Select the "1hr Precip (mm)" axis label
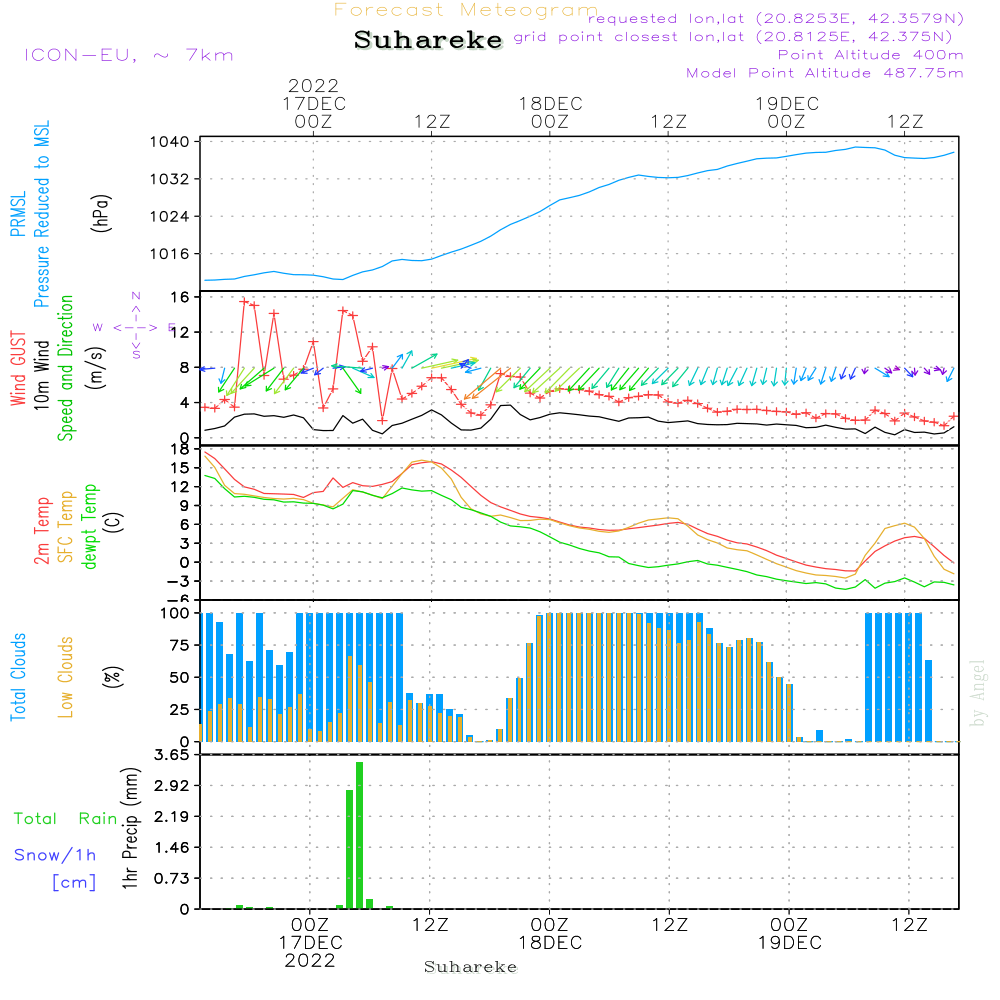Image resolution: width=1000 pixels, height=1000 pixels. pyautogui.click(x=130, y=828)
